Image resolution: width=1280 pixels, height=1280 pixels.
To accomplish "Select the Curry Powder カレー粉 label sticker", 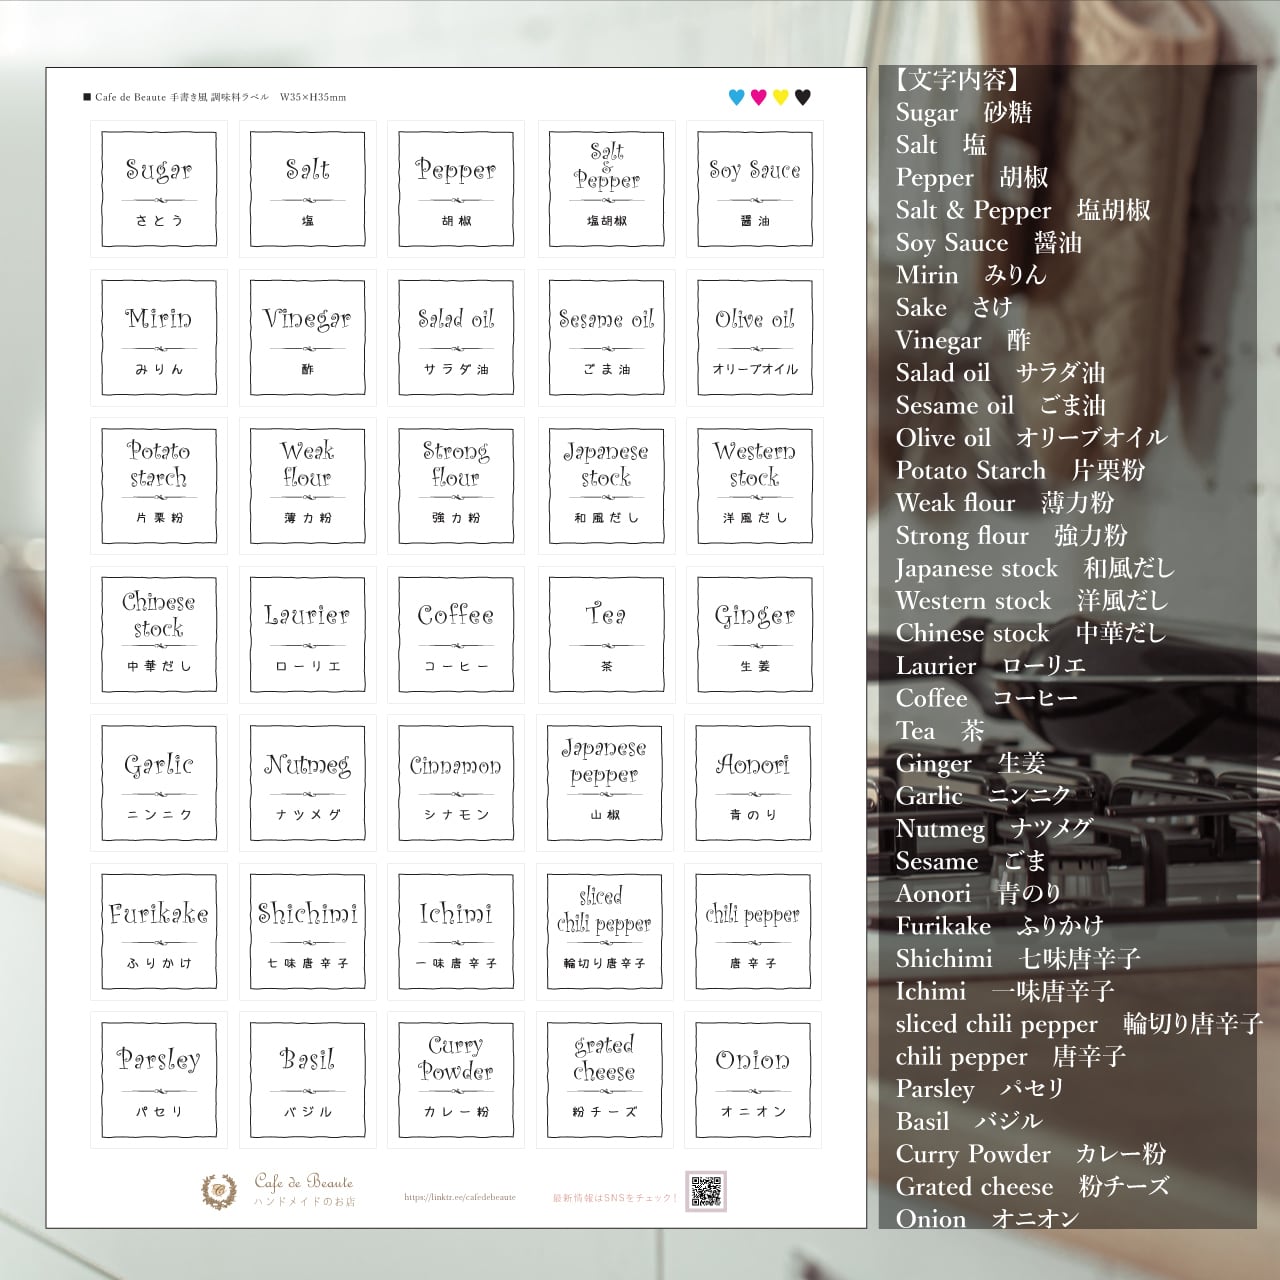I will [x=456, y=1080].
